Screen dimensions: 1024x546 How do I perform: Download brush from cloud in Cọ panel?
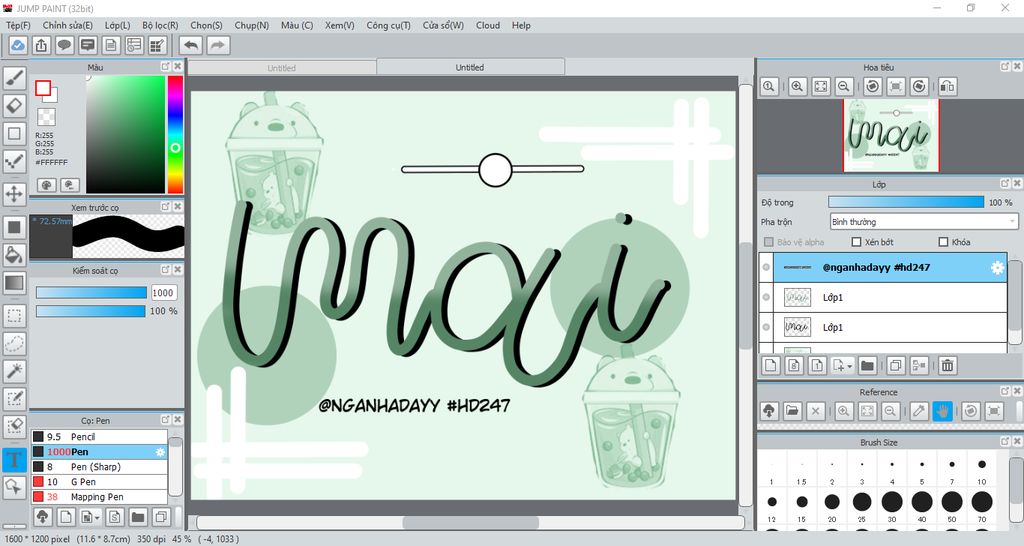pos(42,517)
